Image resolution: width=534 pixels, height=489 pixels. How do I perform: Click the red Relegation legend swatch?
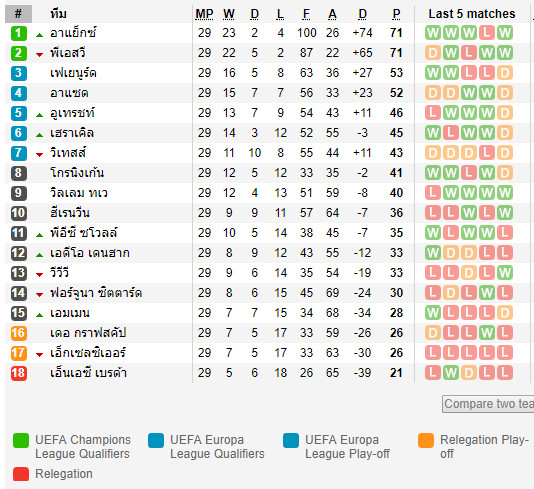tap(21, 474)
